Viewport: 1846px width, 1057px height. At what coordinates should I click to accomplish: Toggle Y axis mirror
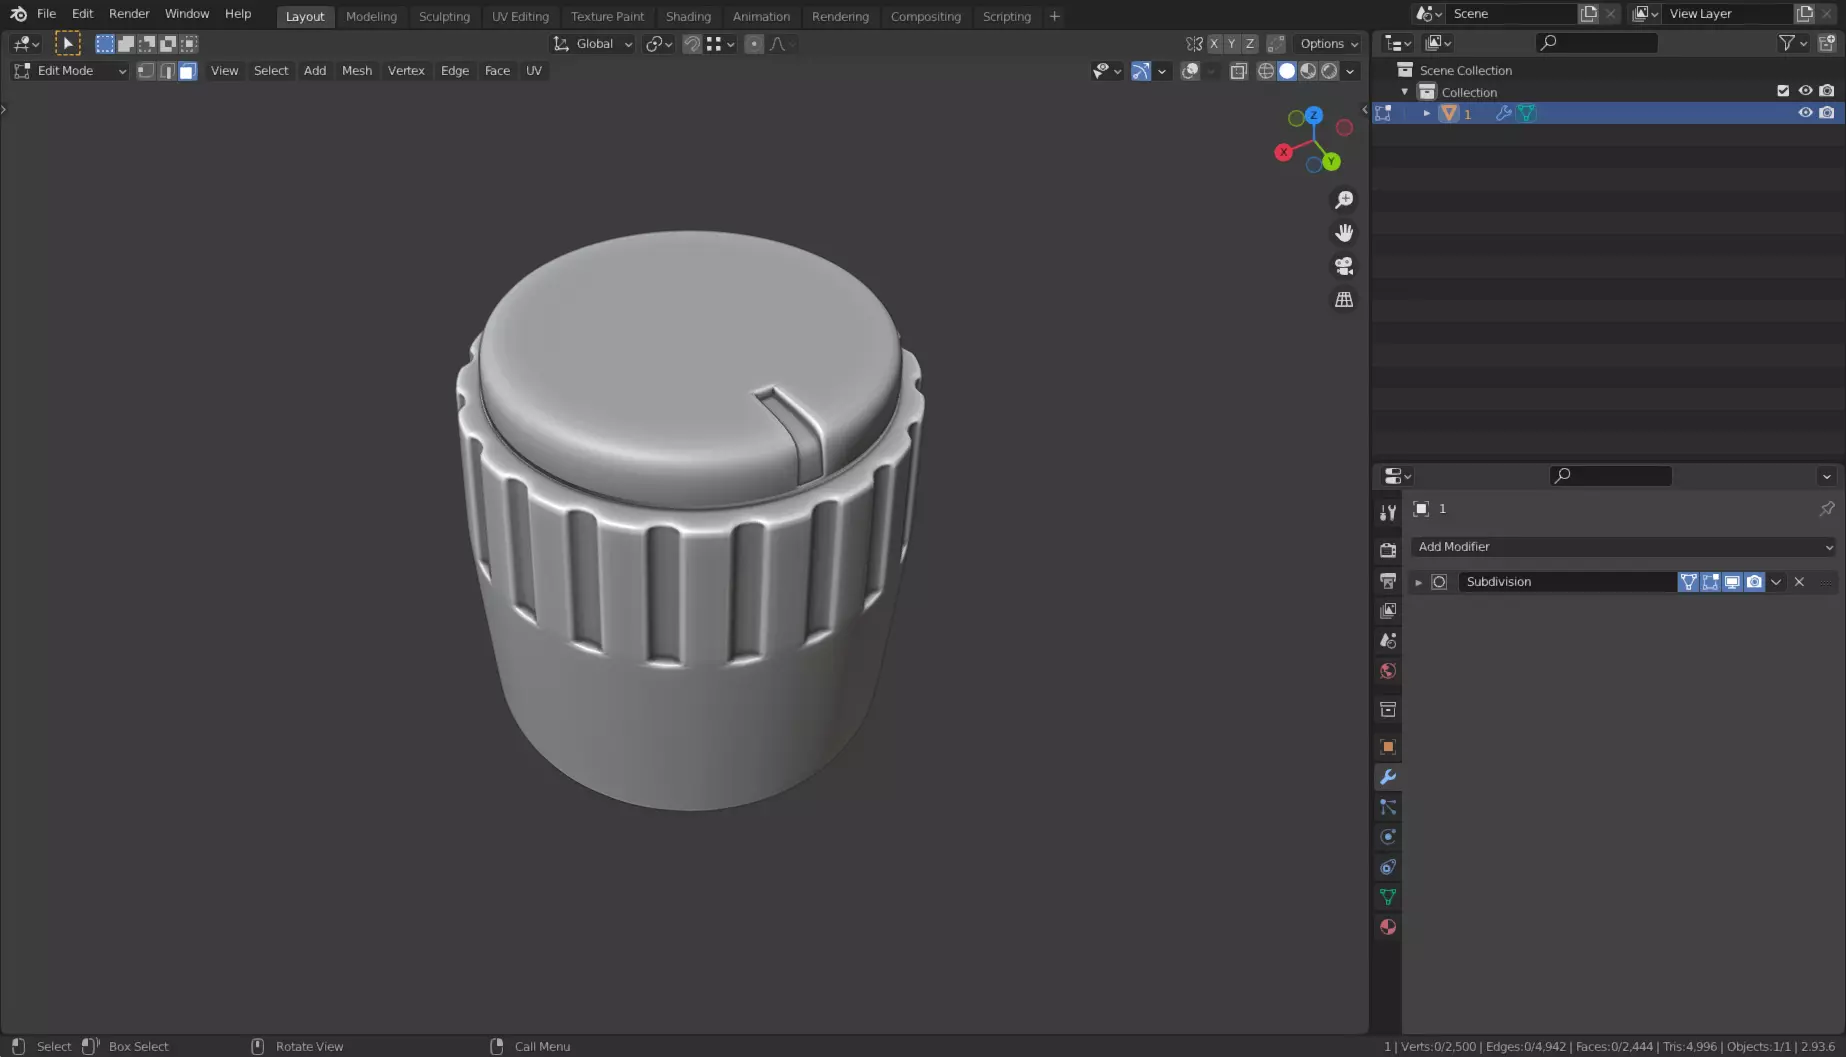point(1232,44)
